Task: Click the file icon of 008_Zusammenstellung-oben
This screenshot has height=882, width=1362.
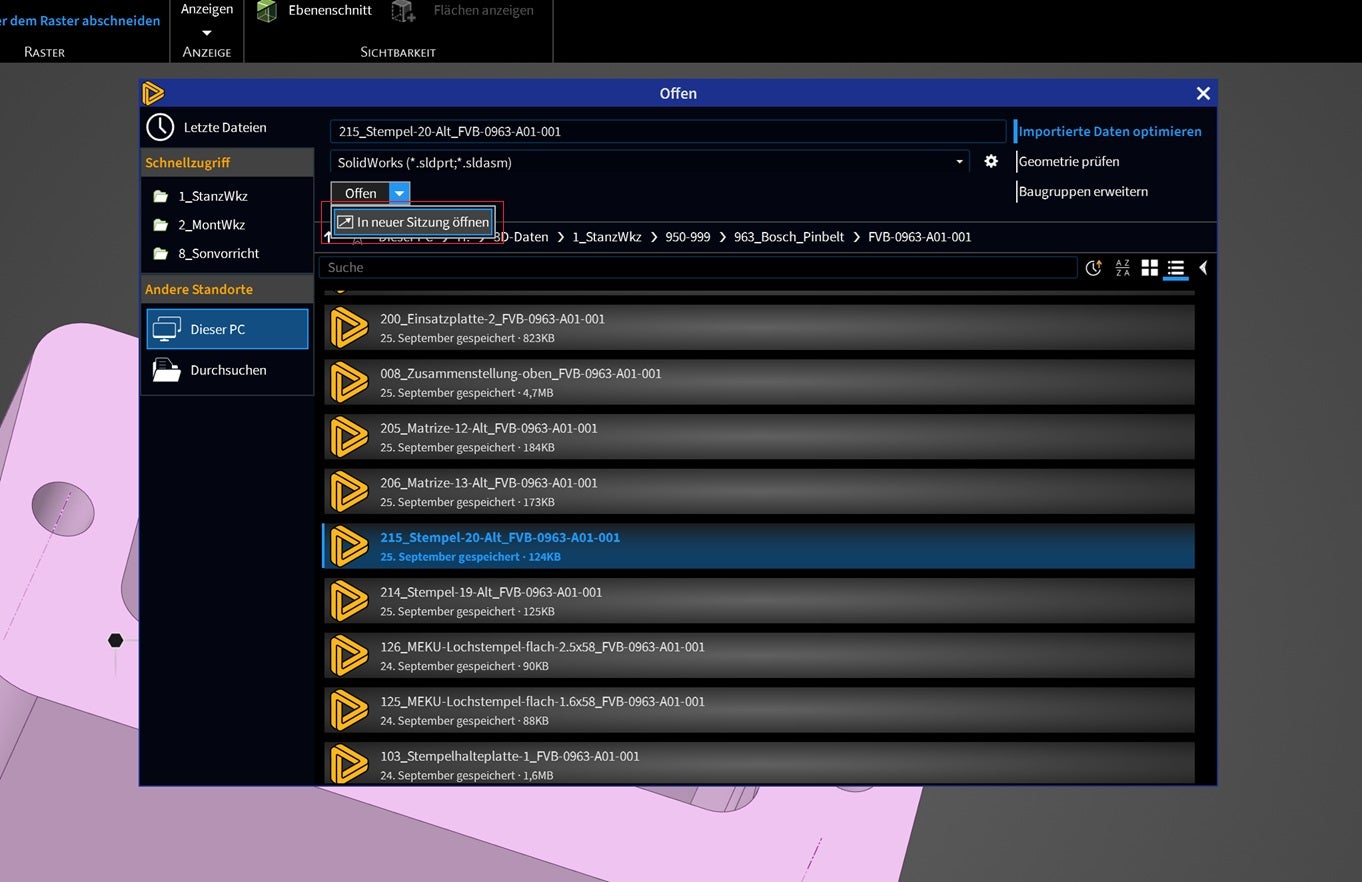Action: [349, 383]
